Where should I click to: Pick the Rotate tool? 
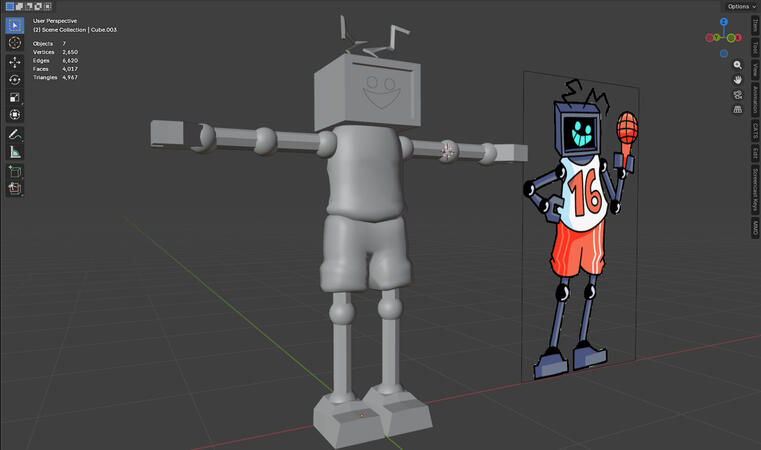coord(15,80)
